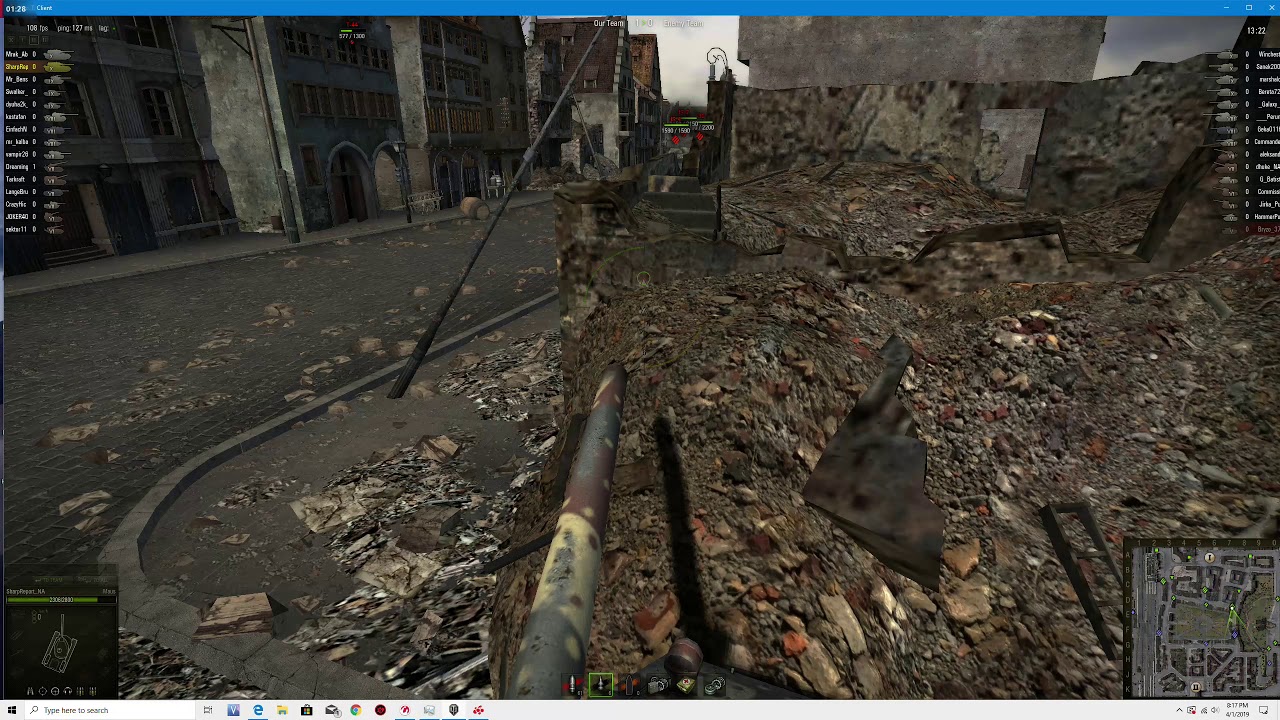Click the ping 127 ms indicator
Screen dimensions: 1280x720
tap(74, 28)
